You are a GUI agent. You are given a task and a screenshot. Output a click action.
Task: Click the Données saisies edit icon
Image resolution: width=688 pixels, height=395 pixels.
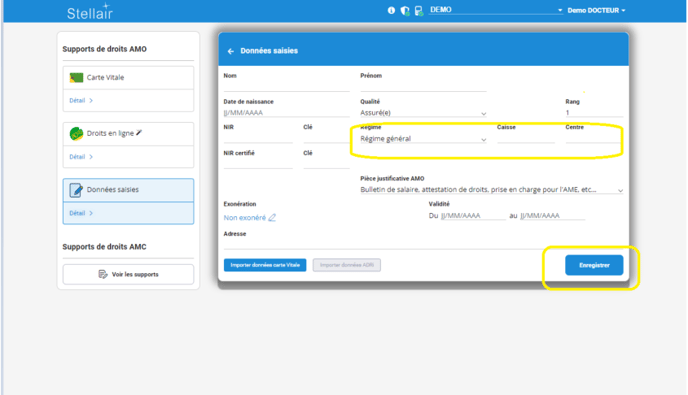pos(76,190)
